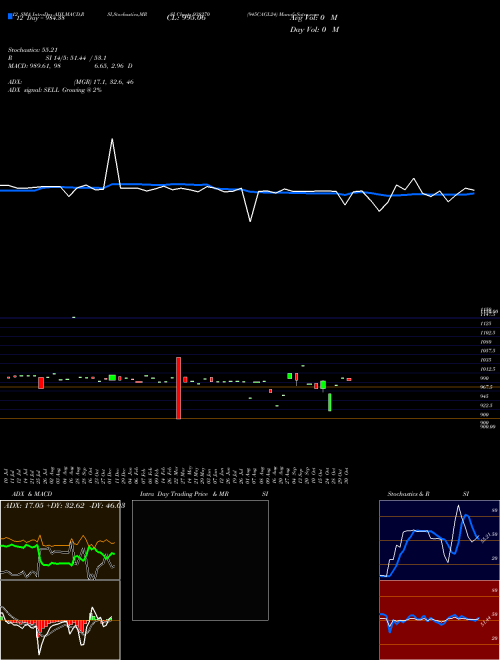
Task: Click the small green mark above the 1125 gridline
Action: (74, 317)
